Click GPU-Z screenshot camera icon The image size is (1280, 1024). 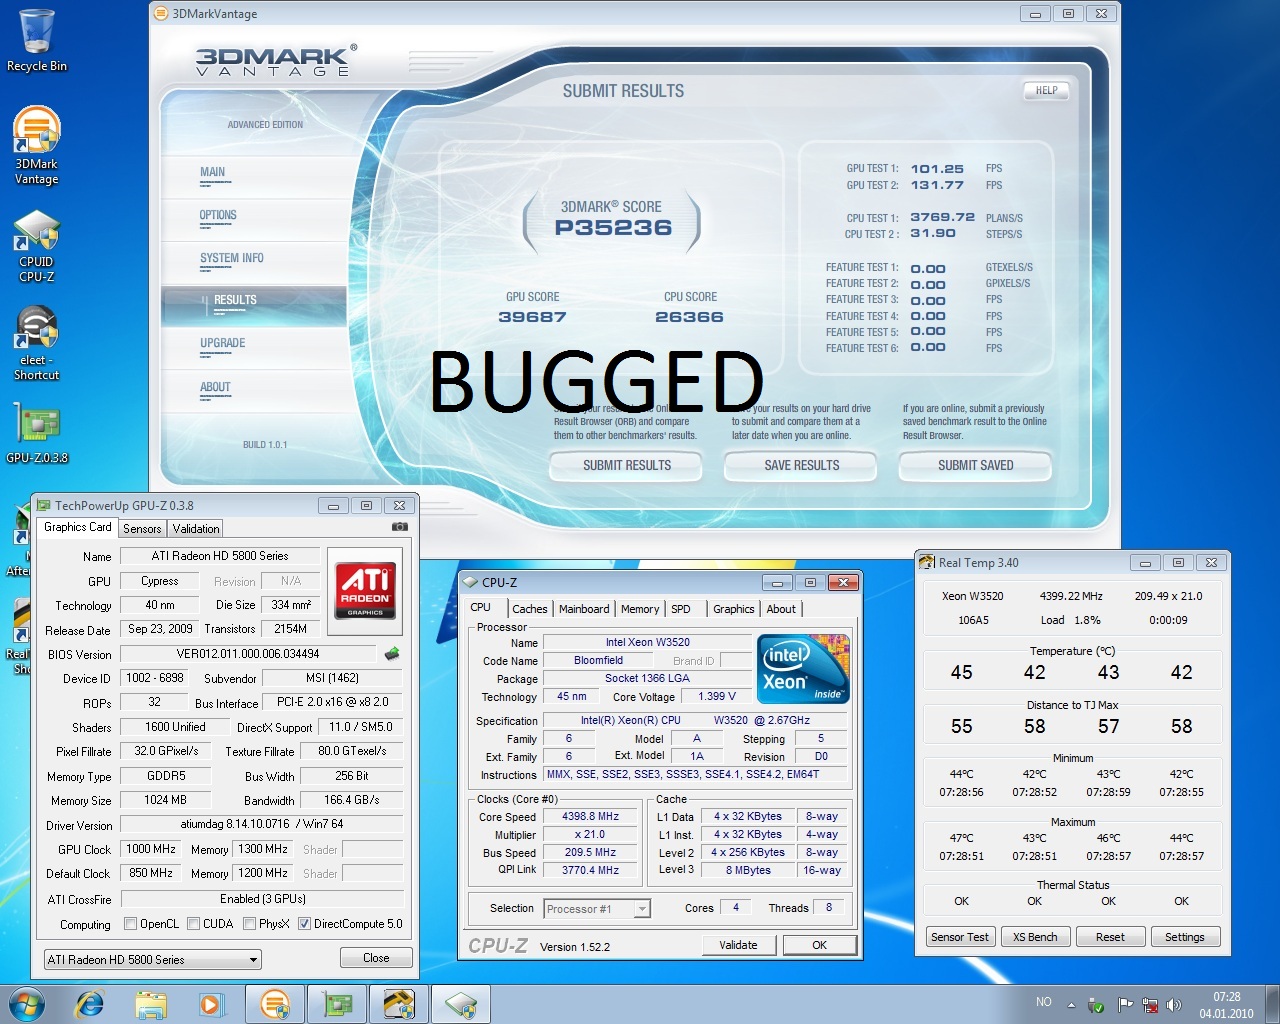click(400, 527)
